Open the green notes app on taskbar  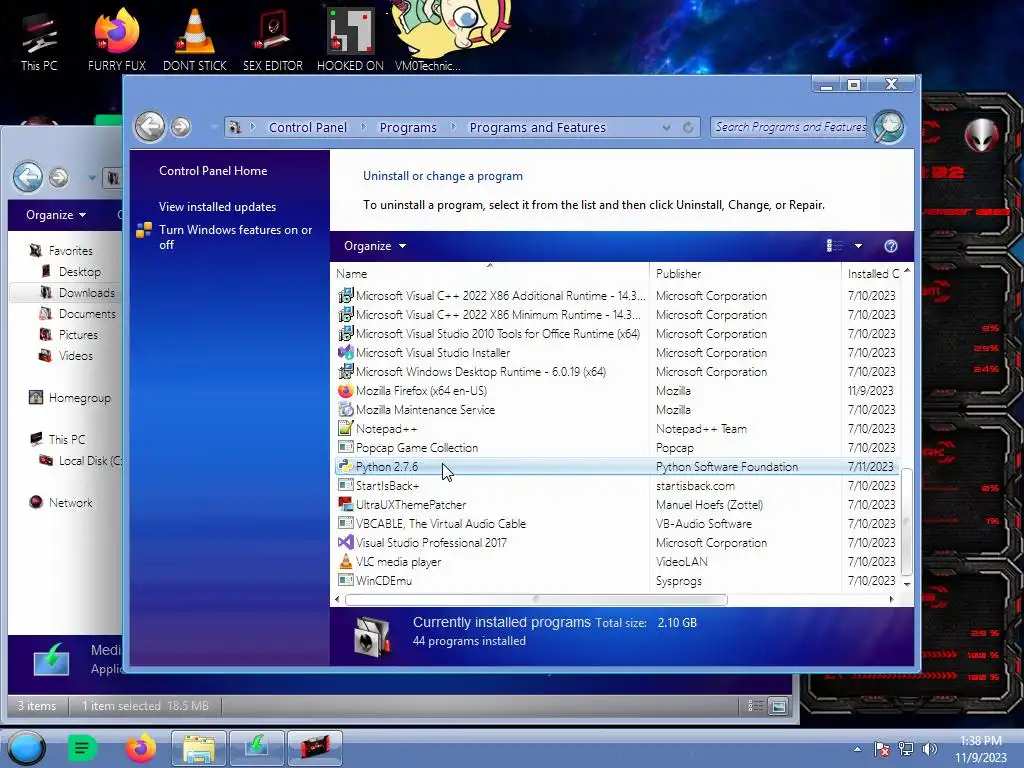pyautogui.click(x=82, y=748)
